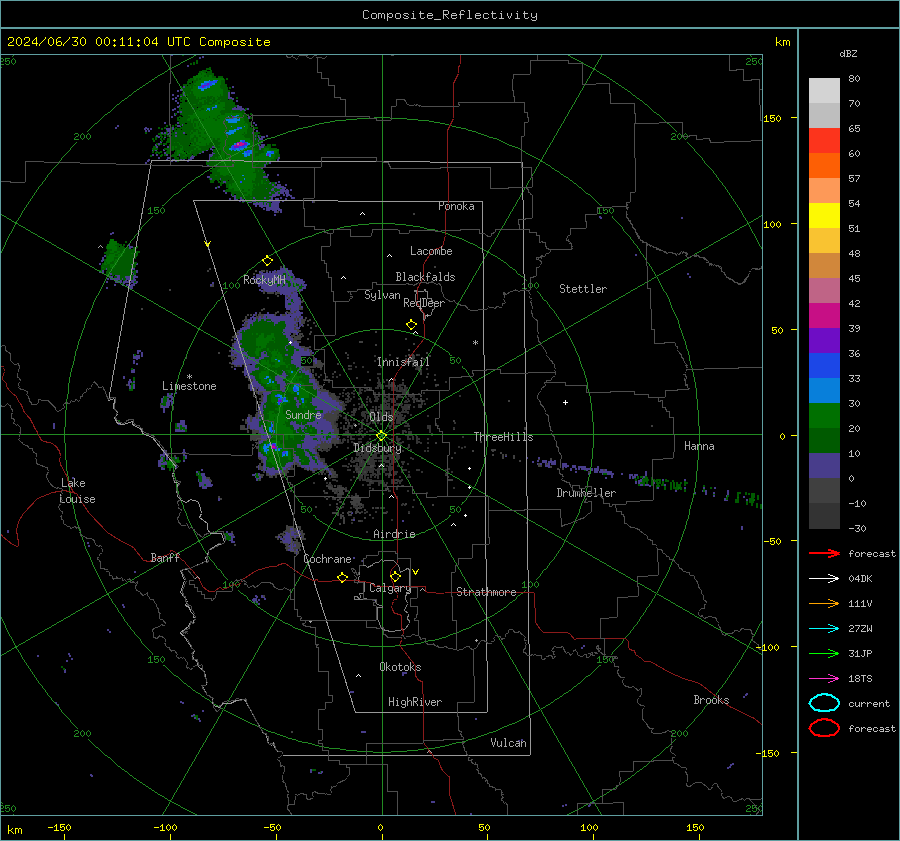Click the magenta 18TS arrow icon
Screen dimensions: 900x841
coord(824,679)
